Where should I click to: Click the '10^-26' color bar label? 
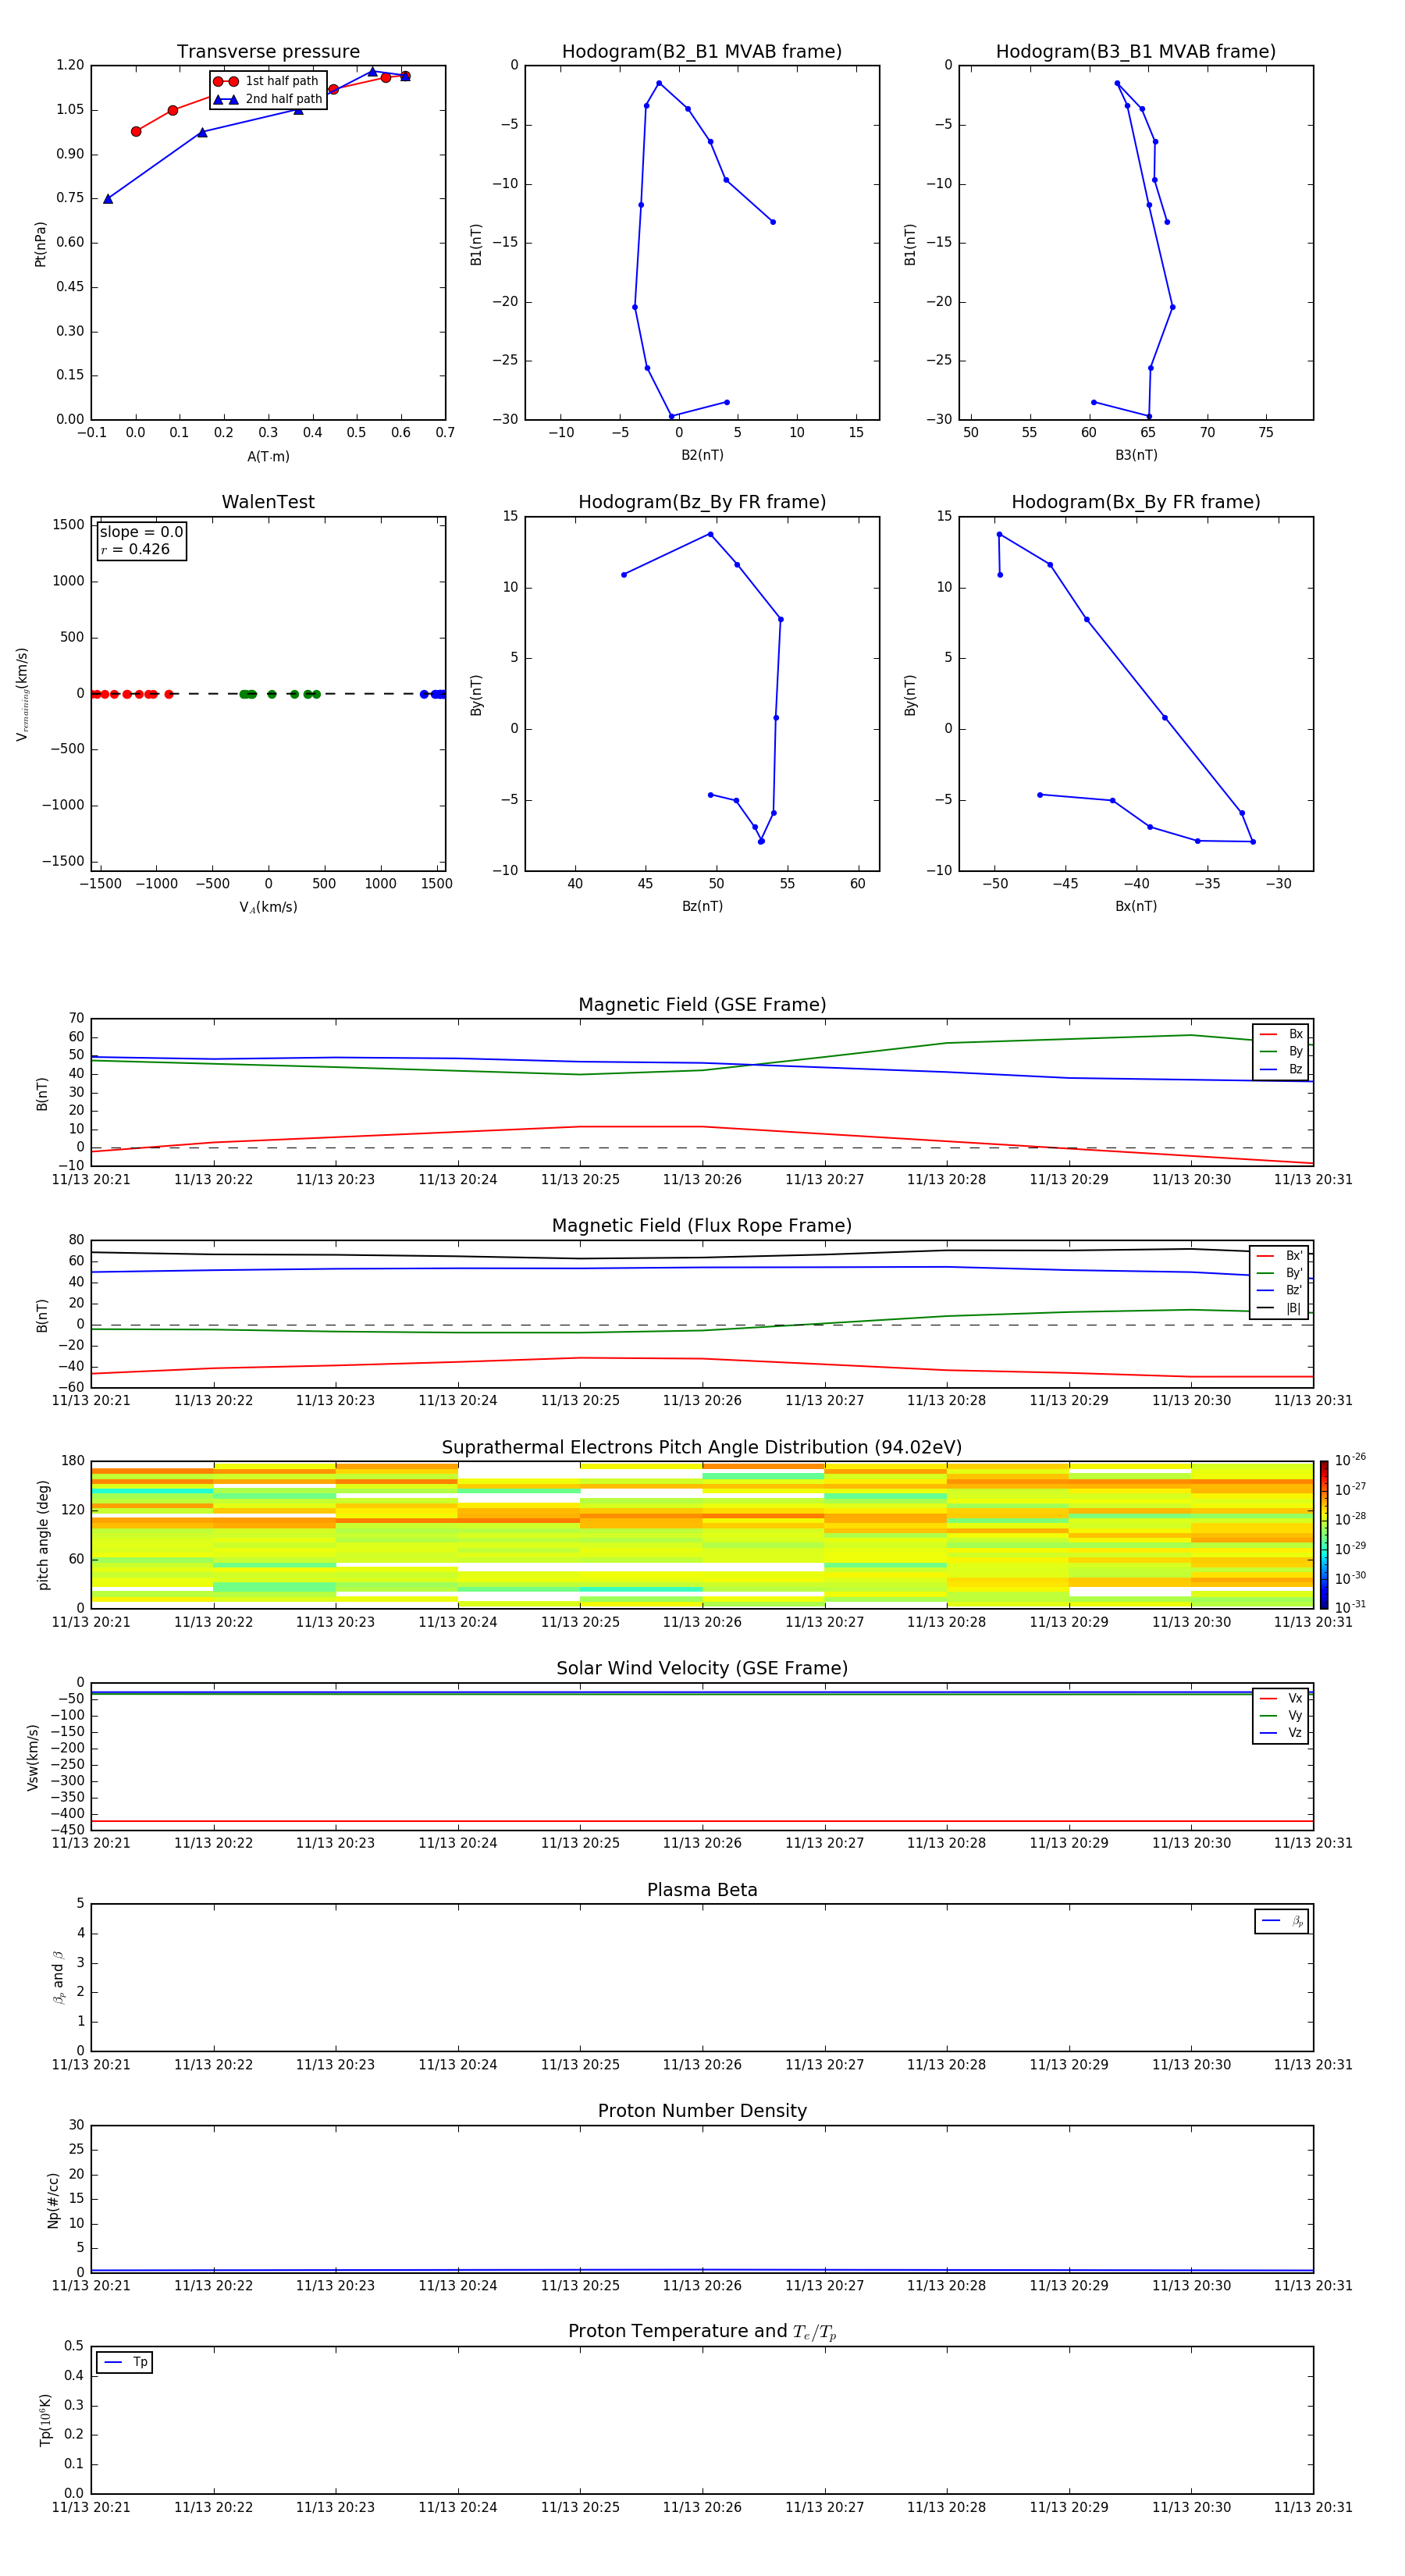[x=1350, y=1460]
